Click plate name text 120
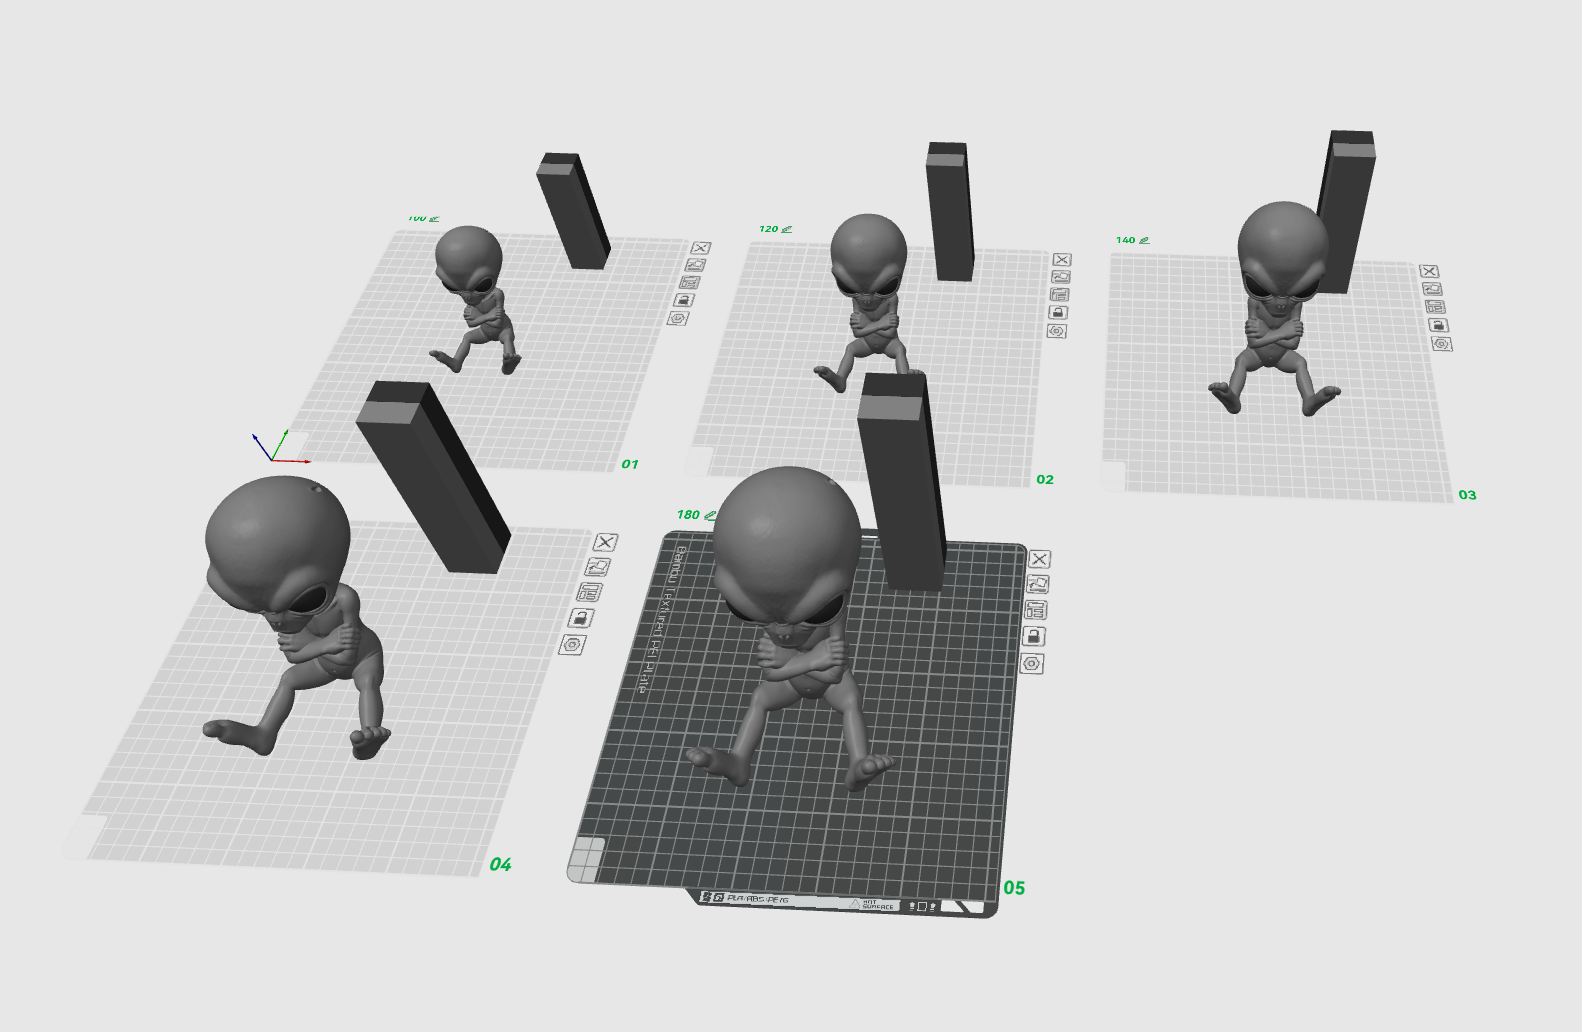Image resolution: width=1582 pixels, height=1032 pixels. (768, 229)
